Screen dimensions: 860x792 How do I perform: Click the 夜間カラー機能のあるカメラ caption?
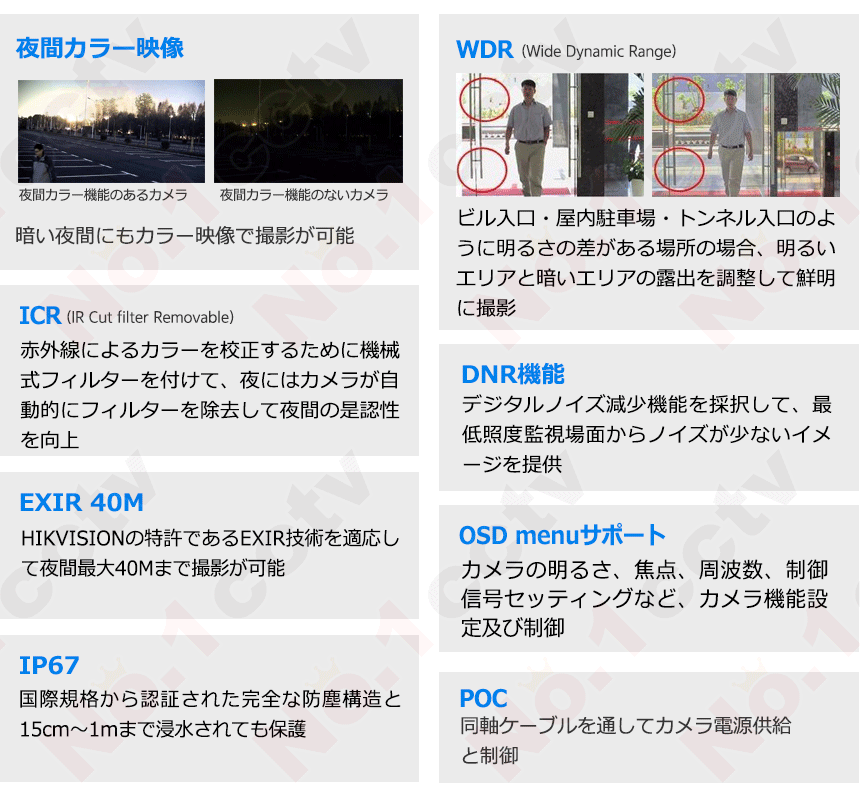point(103,195)
